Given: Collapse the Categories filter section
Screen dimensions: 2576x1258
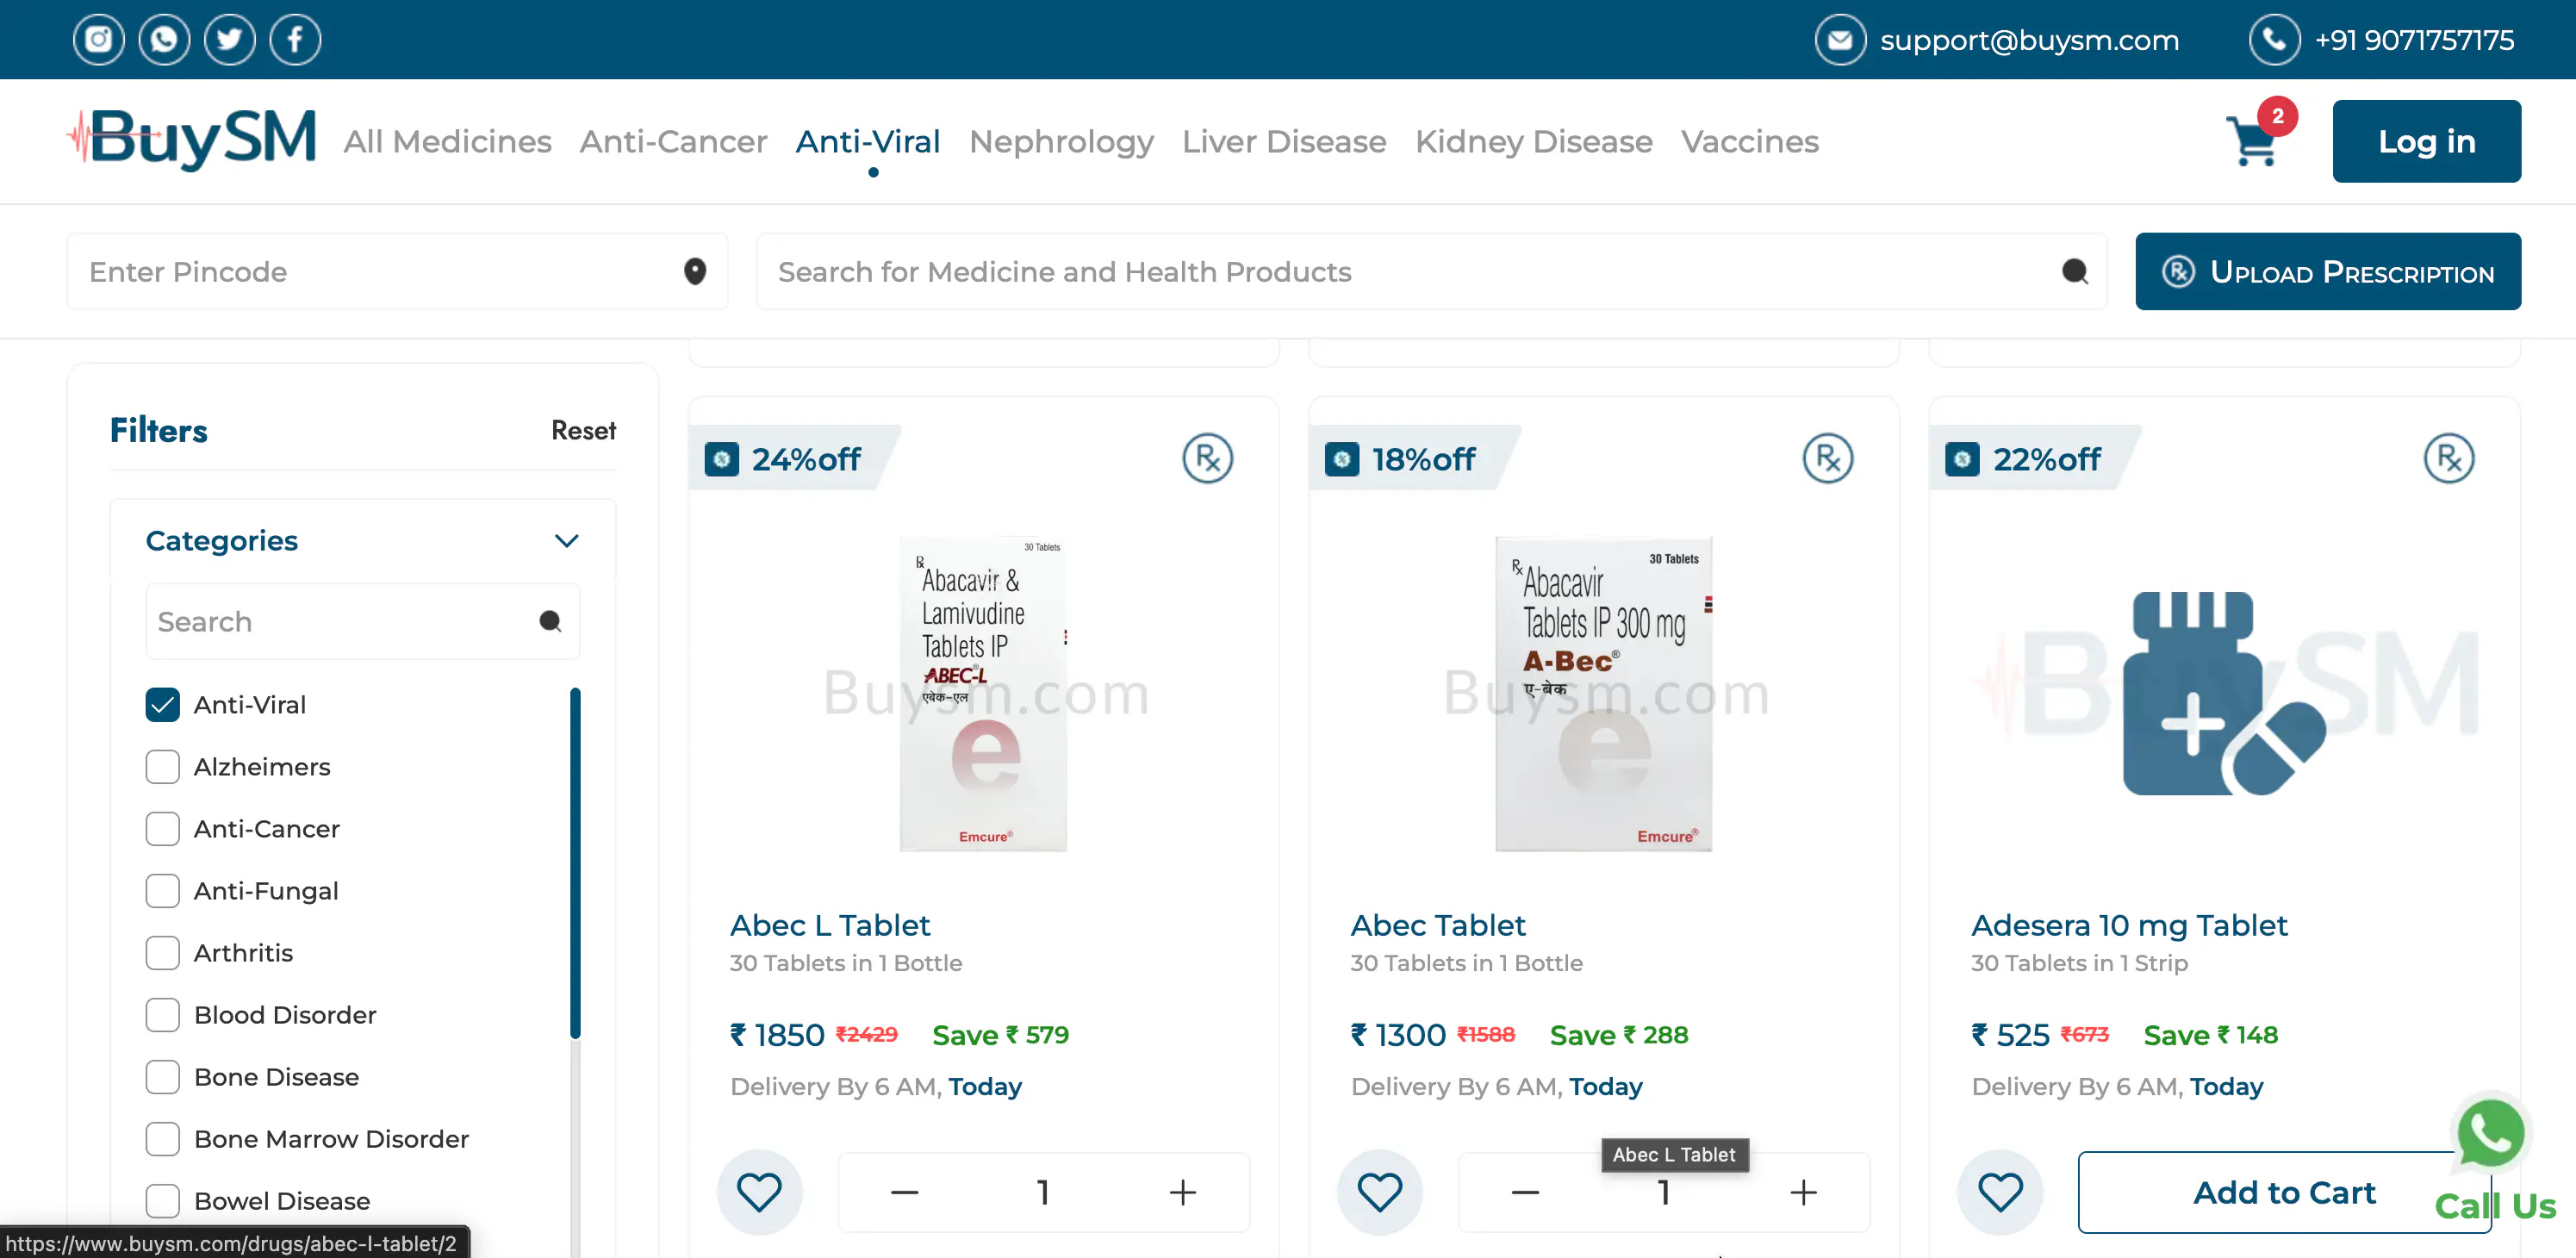Looking at the screenshot, I should [x=566, y=541].
